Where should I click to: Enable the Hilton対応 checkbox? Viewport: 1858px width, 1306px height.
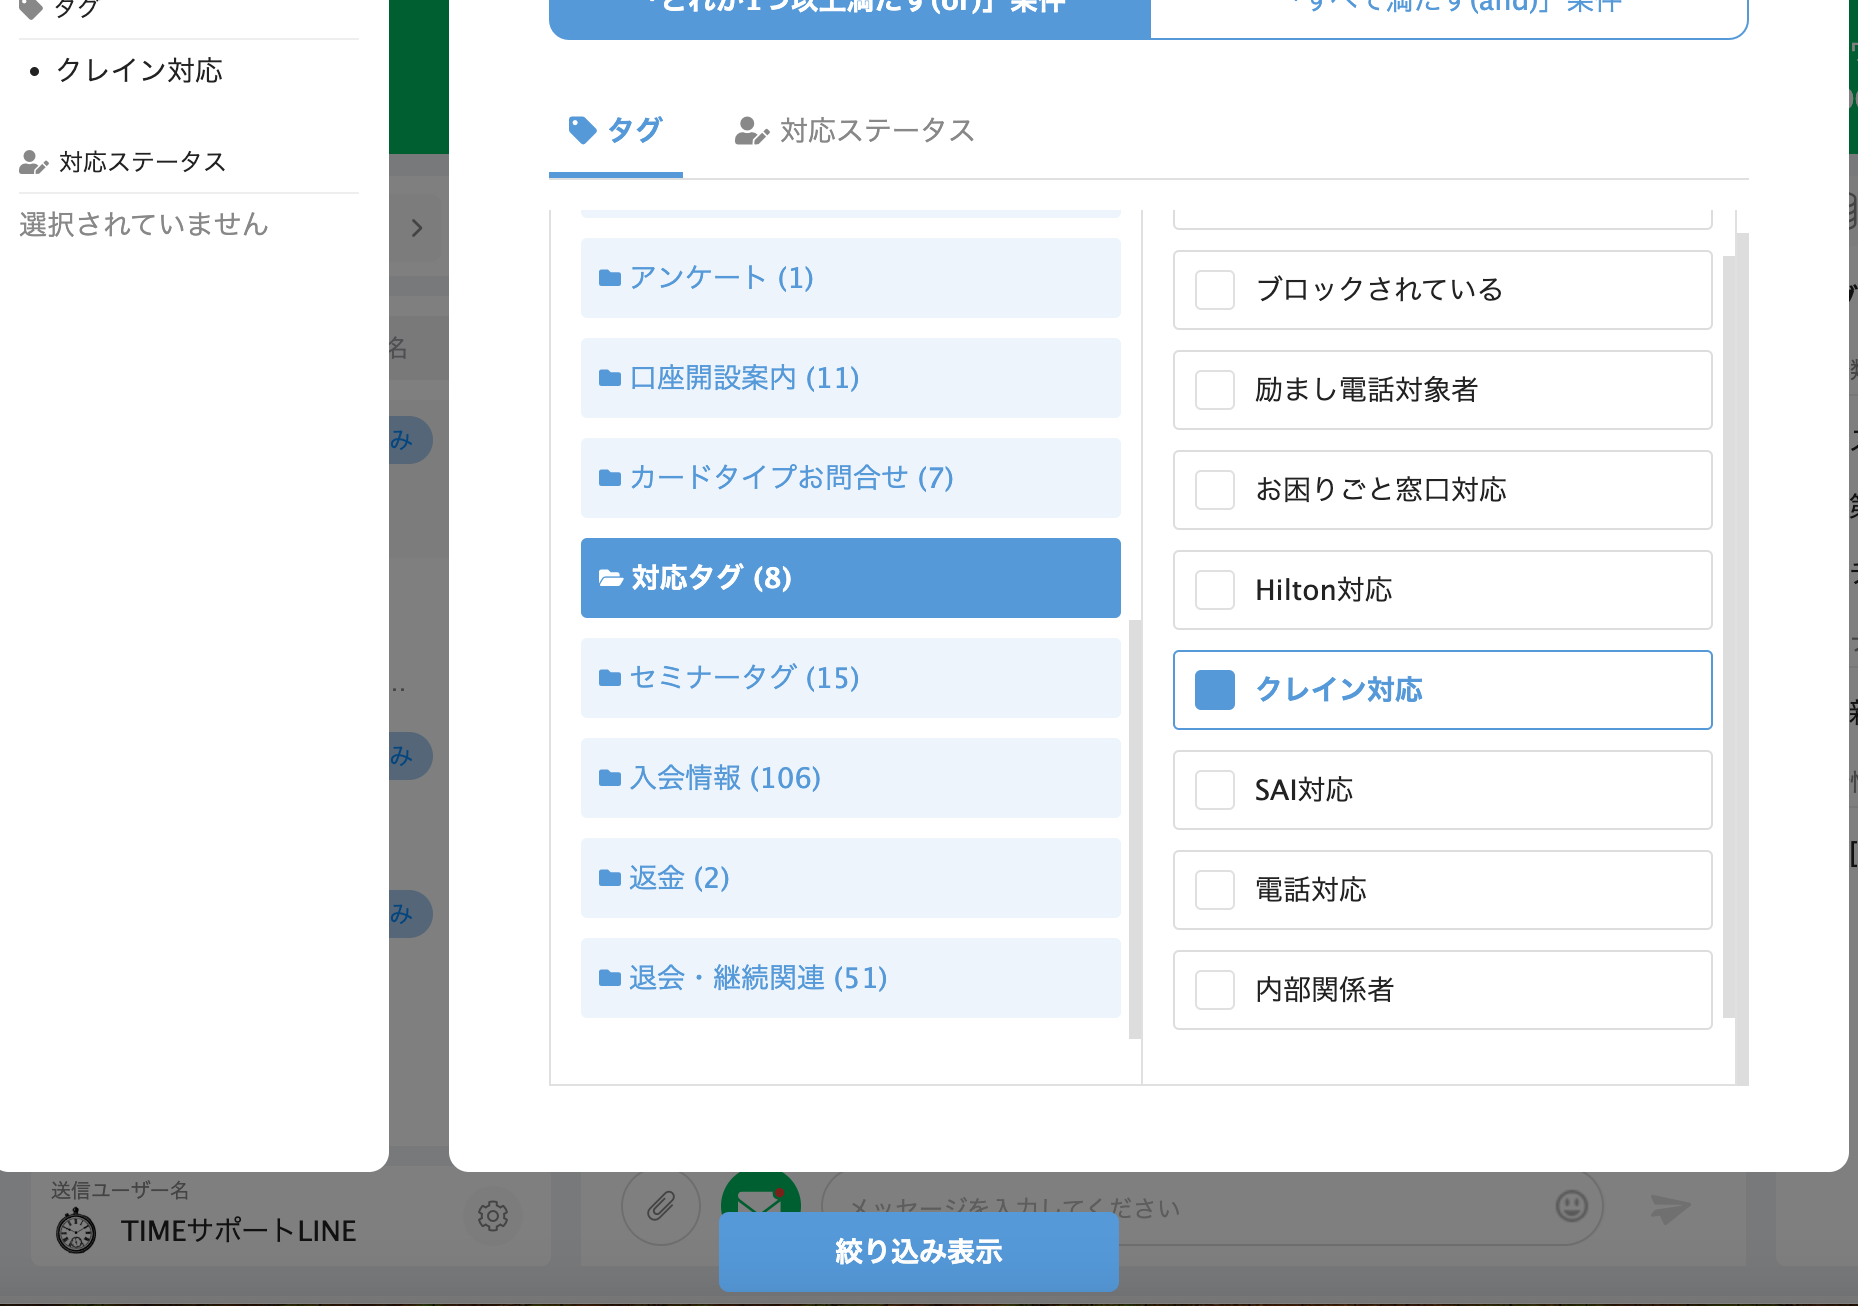[x=1214, y=590]
